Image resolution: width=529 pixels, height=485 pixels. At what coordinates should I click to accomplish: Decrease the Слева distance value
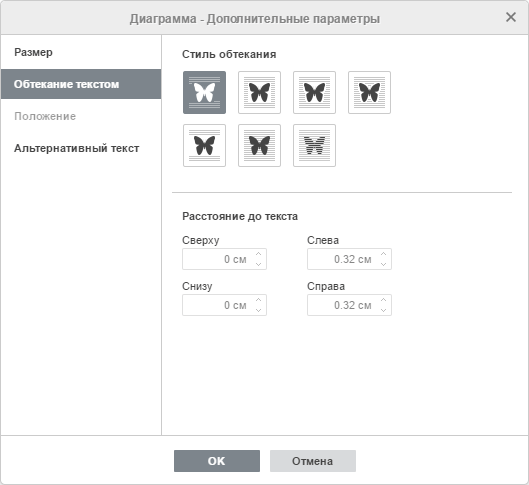(x=383, y=264)
